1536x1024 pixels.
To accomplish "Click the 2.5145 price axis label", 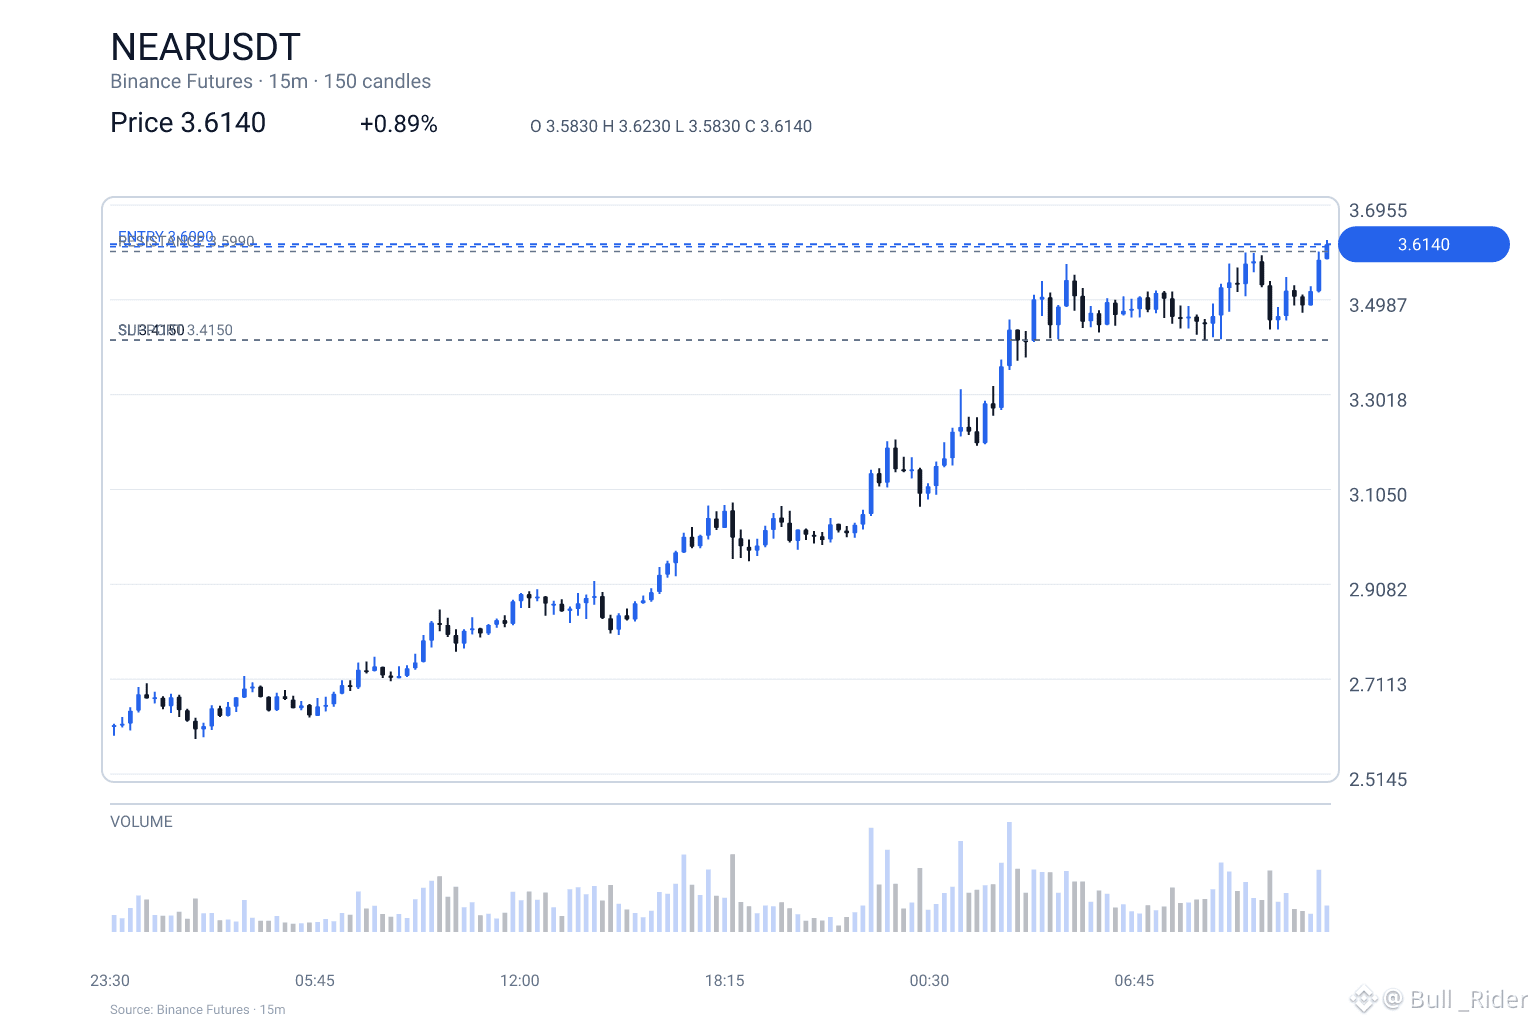I will pyautogui.click(x=1378, y=779).
